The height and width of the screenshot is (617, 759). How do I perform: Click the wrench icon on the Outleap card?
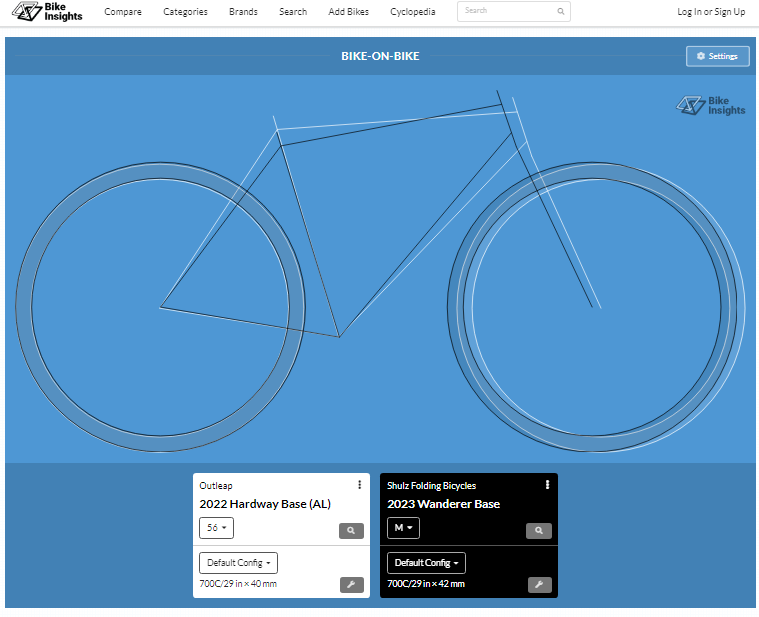351,585
